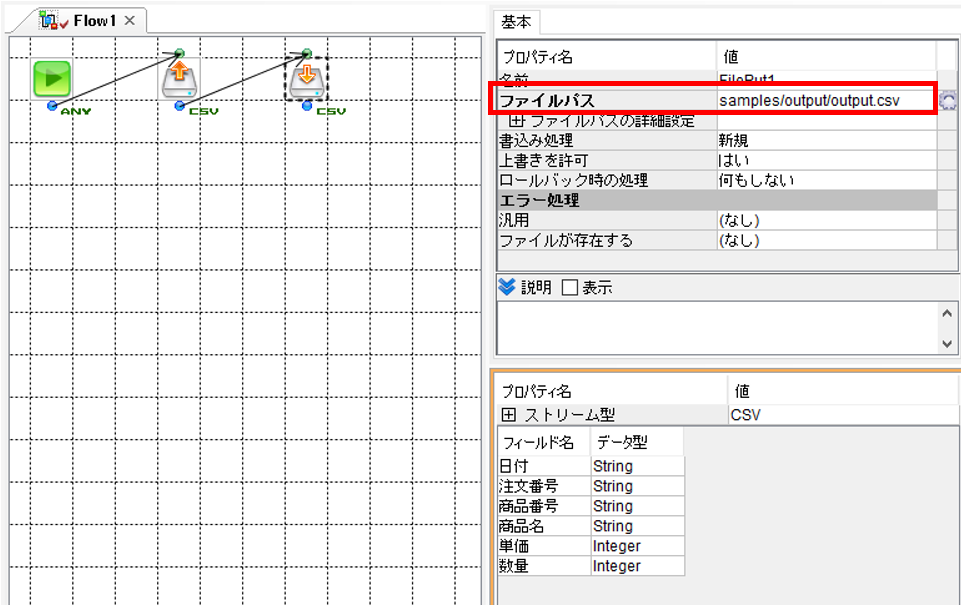
Task: Select the 単価 field row
Action: click(591, 546)
